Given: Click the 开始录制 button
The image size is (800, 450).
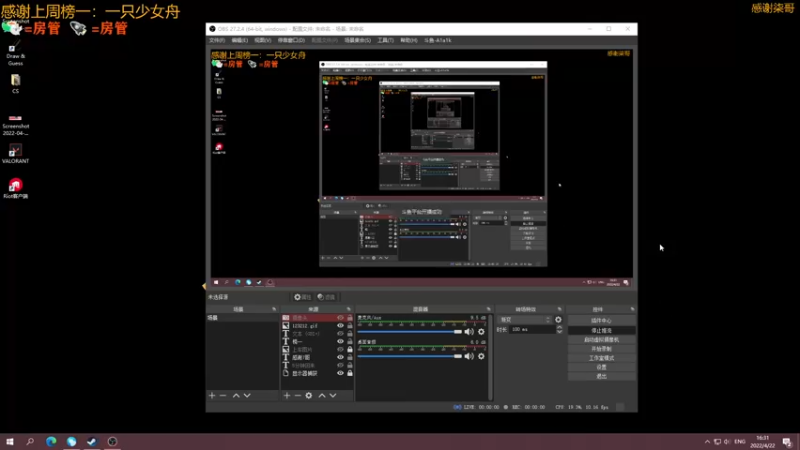Looking at the screenshot, I should pos(602,348).
